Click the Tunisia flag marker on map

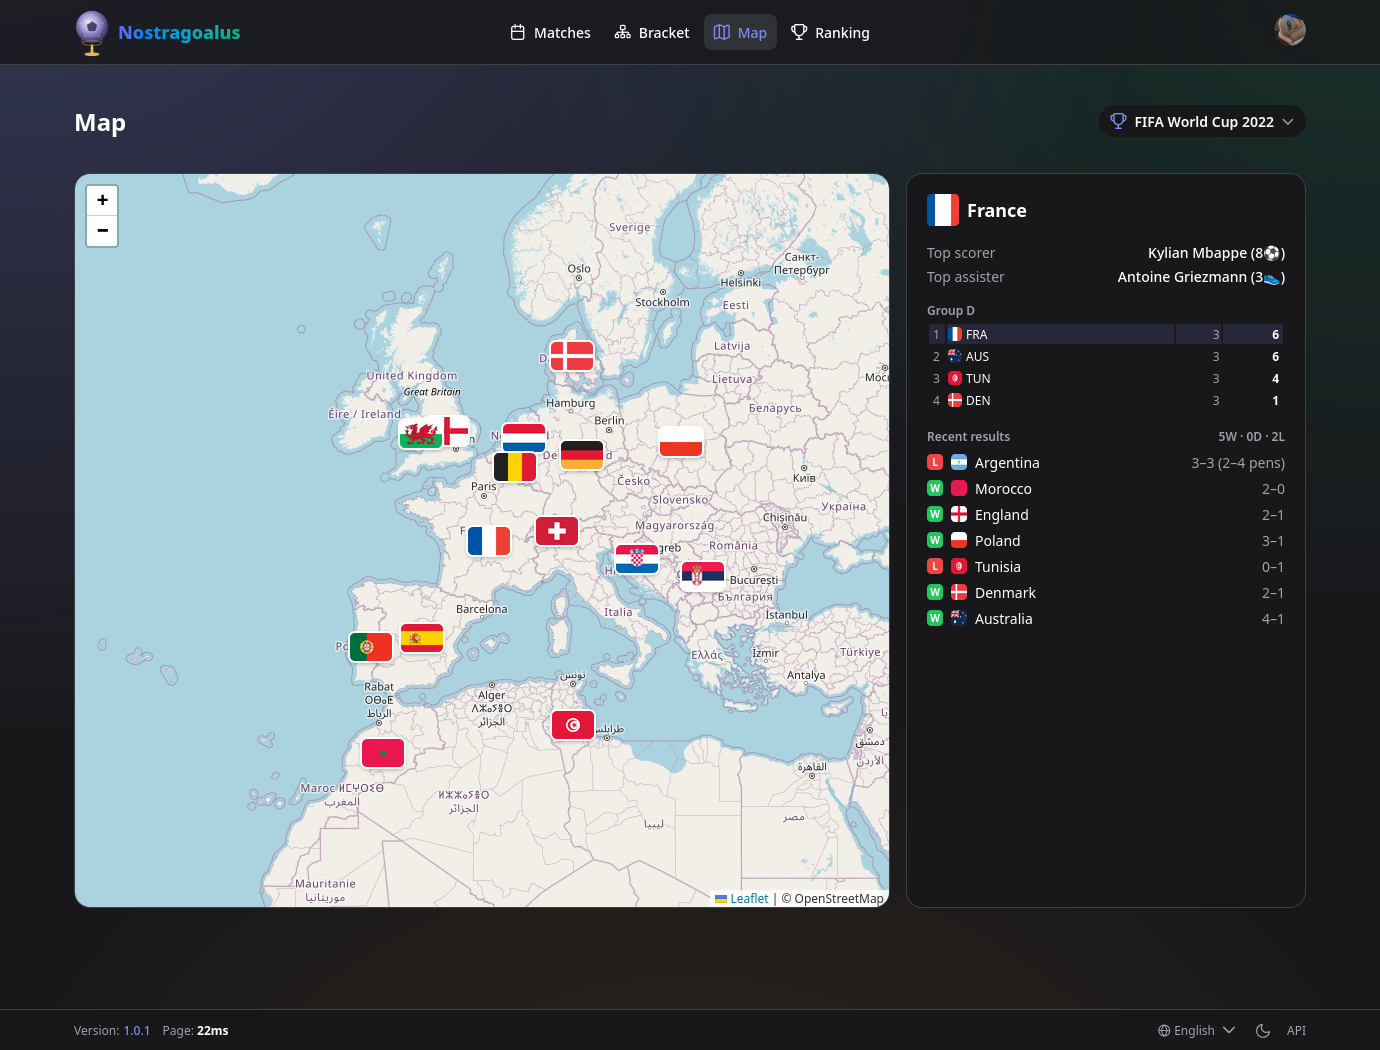click(573, 725)
